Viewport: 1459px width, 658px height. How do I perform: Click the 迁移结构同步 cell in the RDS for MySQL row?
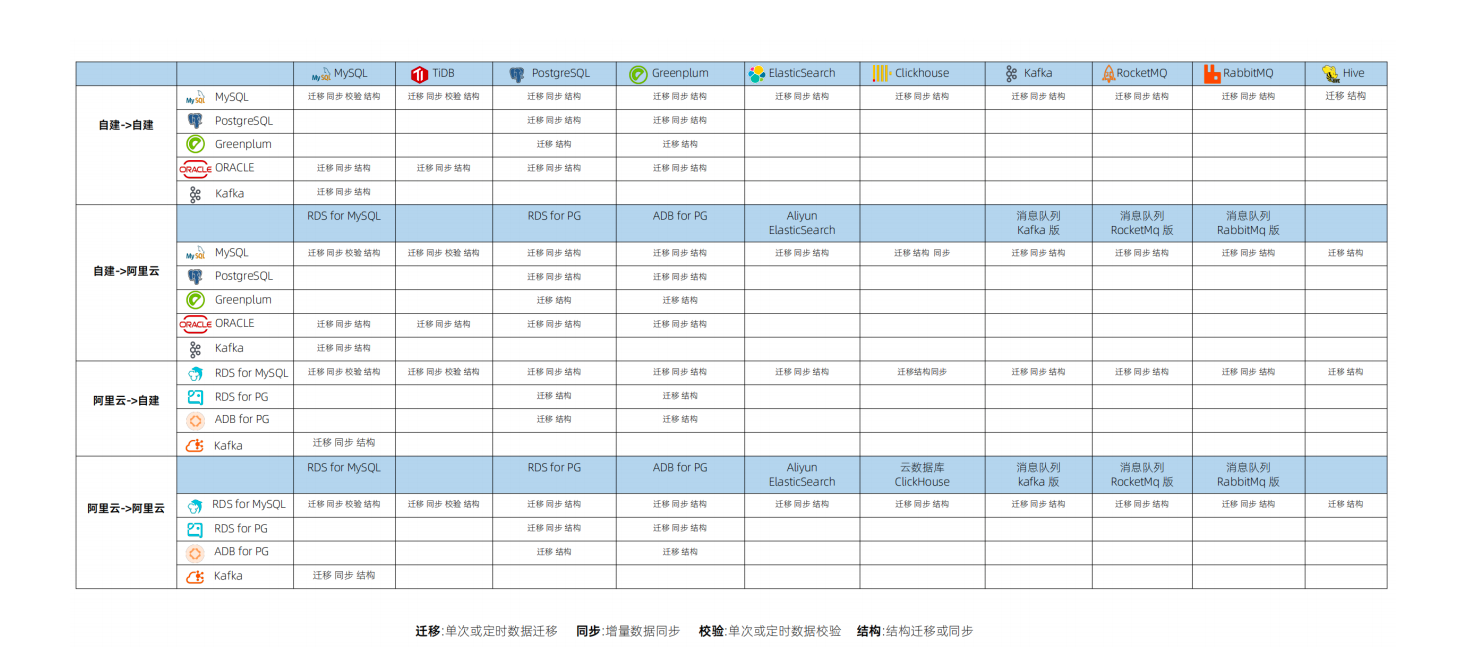pyautogui.click(x=922, y=373)
